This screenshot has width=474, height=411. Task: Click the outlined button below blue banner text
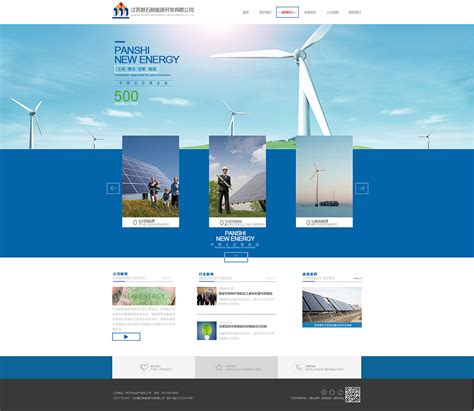236,257
